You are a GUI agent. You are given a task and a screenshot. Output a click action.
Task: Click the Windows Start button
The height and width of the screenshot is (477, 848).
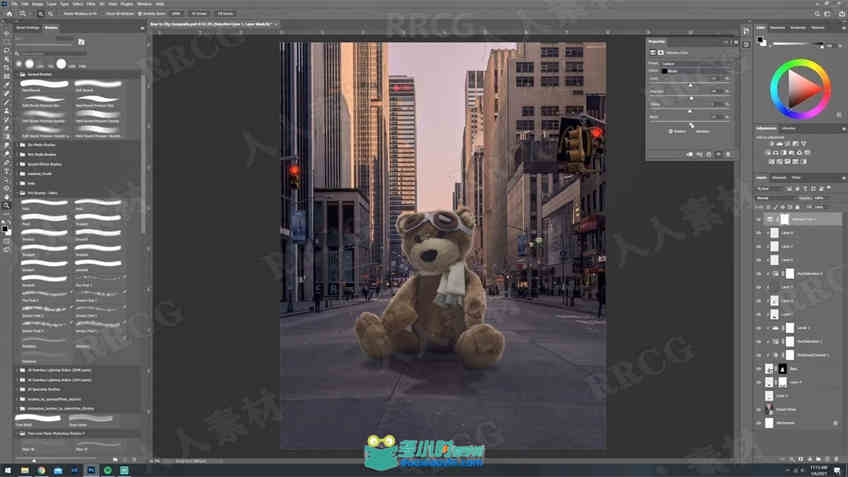pos(8,471)
